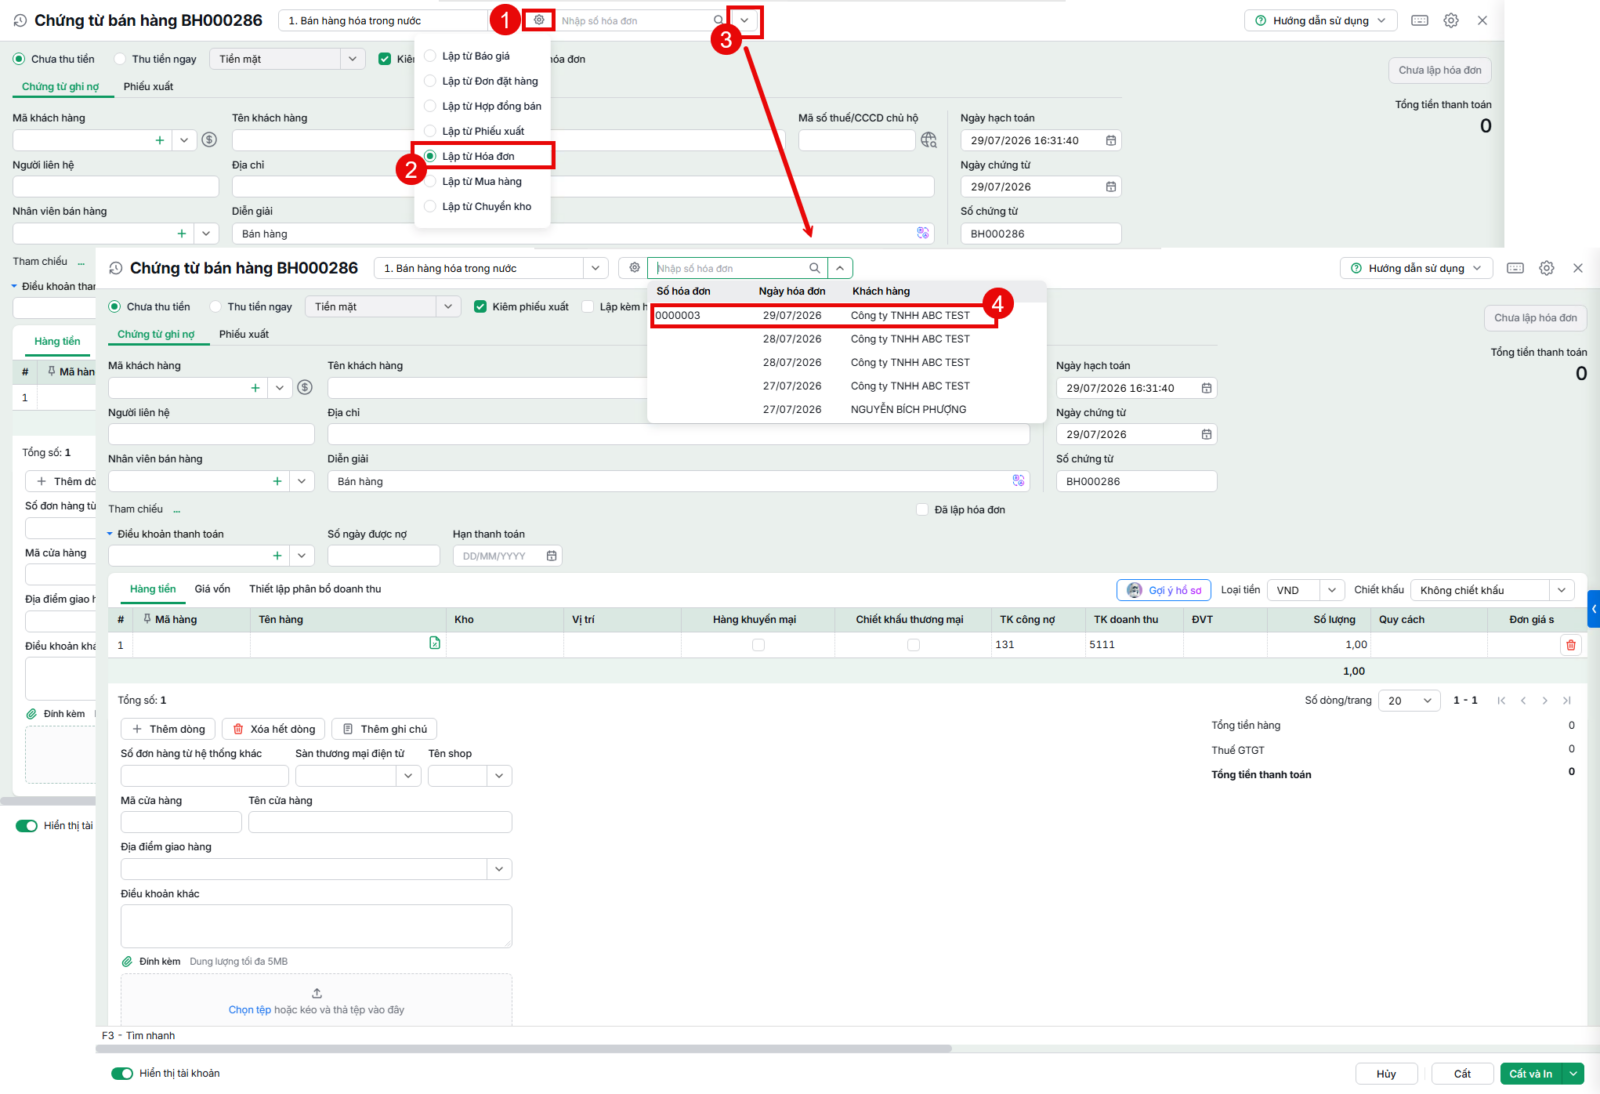This screenshot has height=1094, width=1600.
Task: Click dollar icon beside front window Mã khách hàng
Action: [x=305, y=388]
